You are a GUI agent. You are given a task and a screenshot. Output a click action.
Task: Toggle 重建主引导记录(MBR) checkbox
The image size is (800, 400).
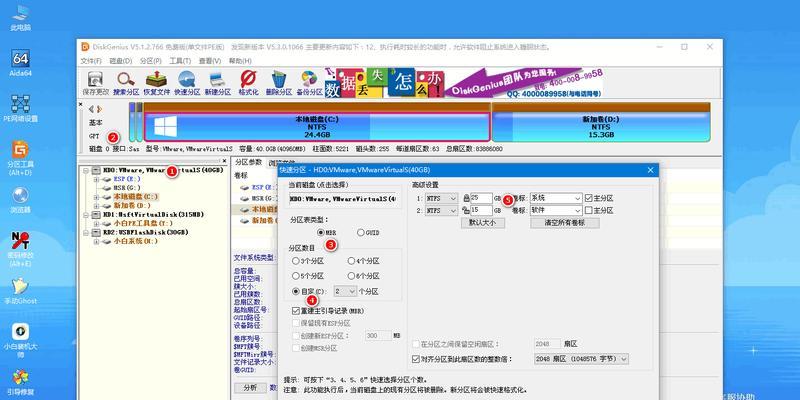pos(296,311)
